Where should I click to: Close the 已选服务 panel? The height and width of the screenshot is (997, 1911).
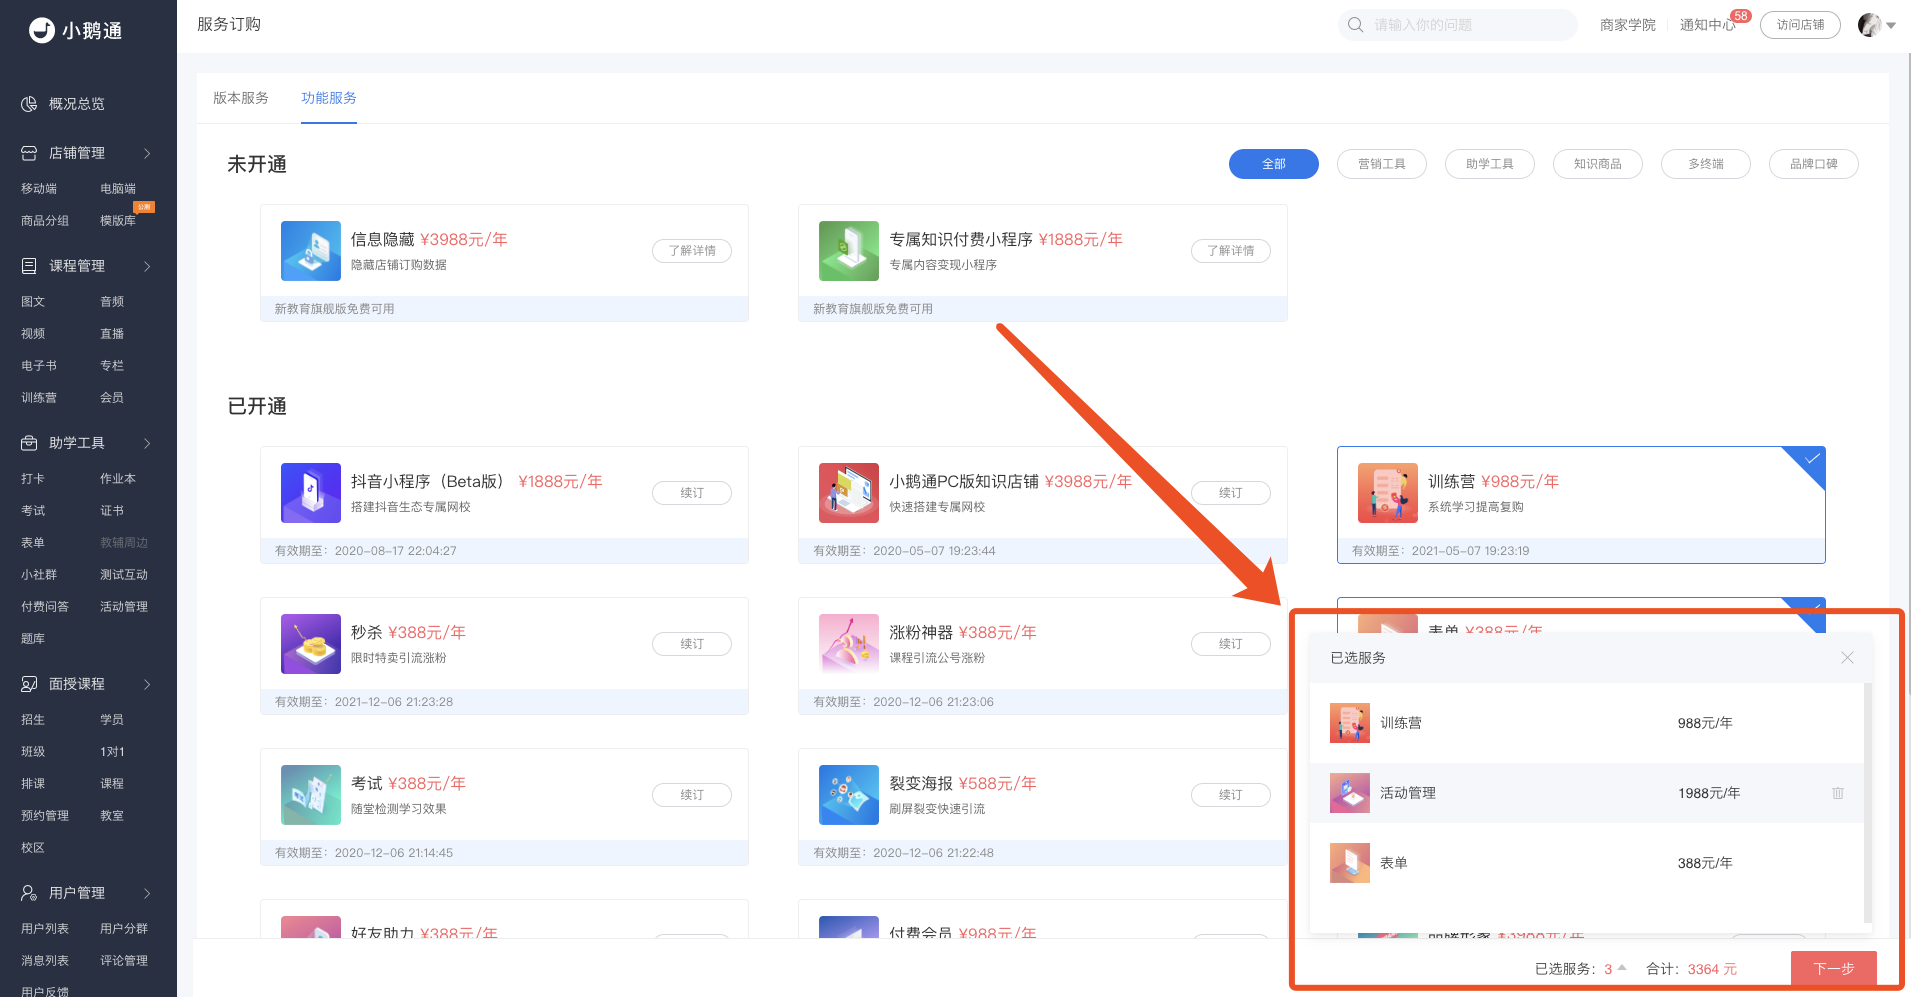coord(1847,658)
